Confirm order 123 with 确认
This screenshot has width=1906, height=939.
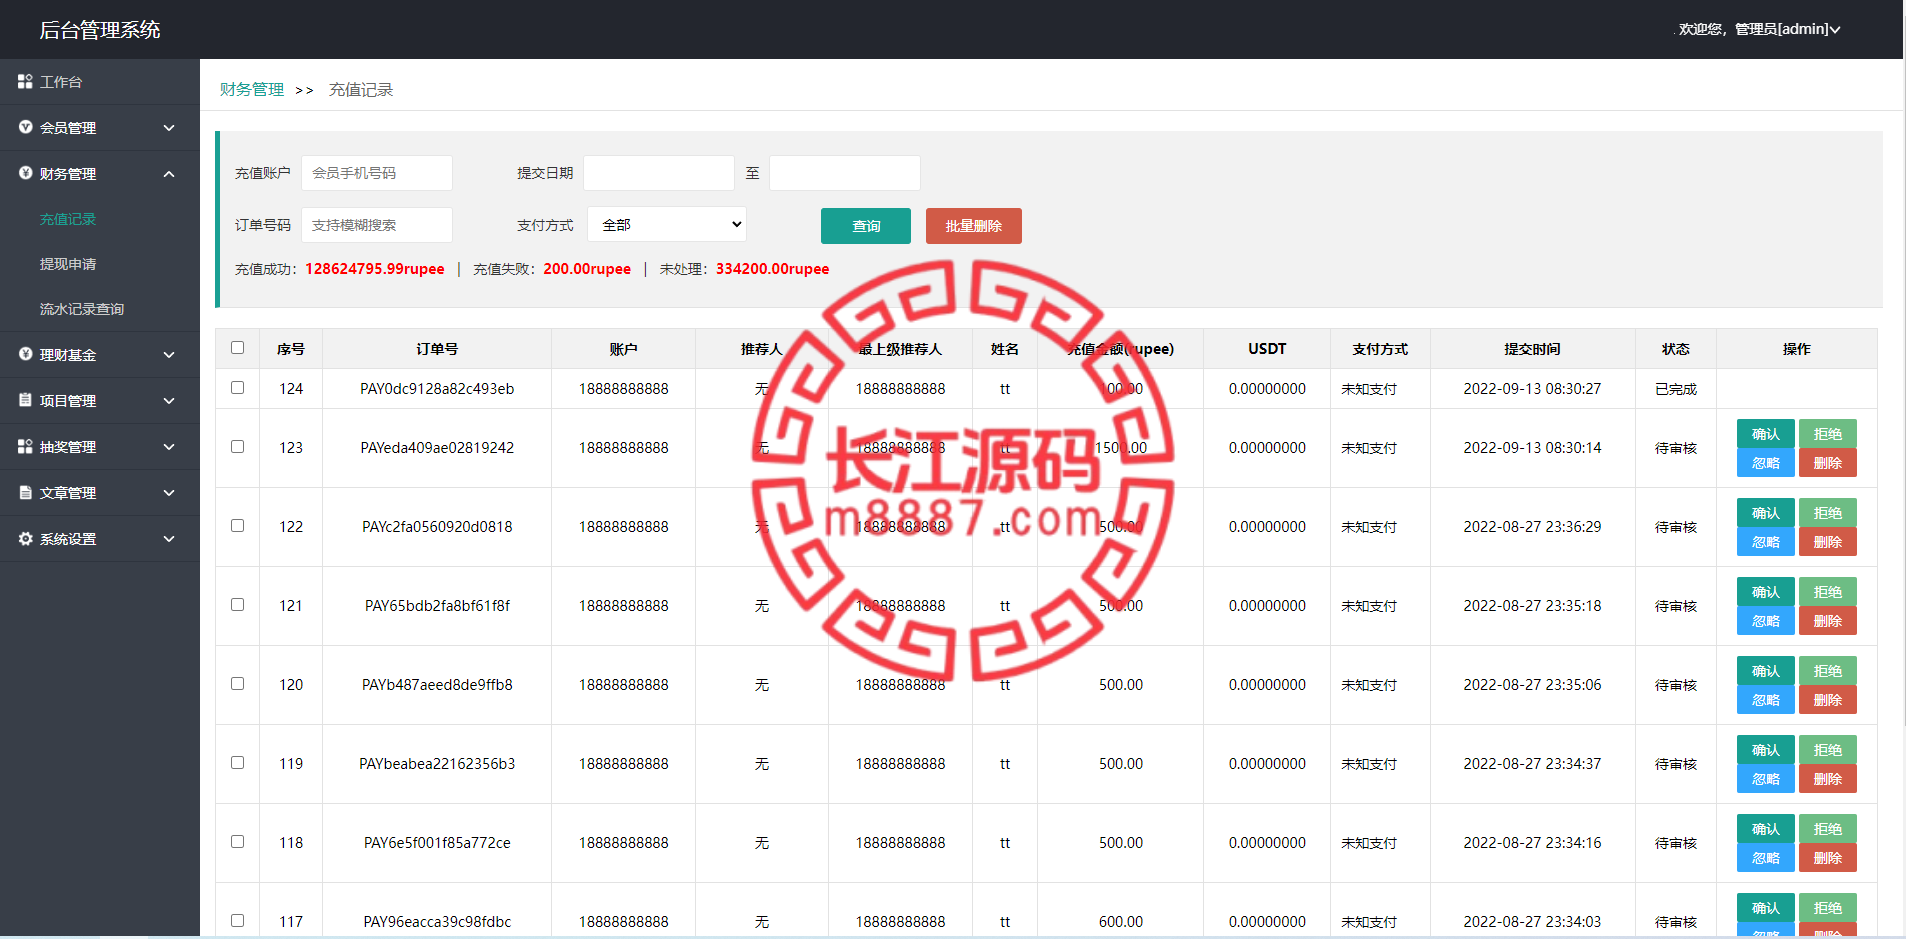pos(1766,434)
